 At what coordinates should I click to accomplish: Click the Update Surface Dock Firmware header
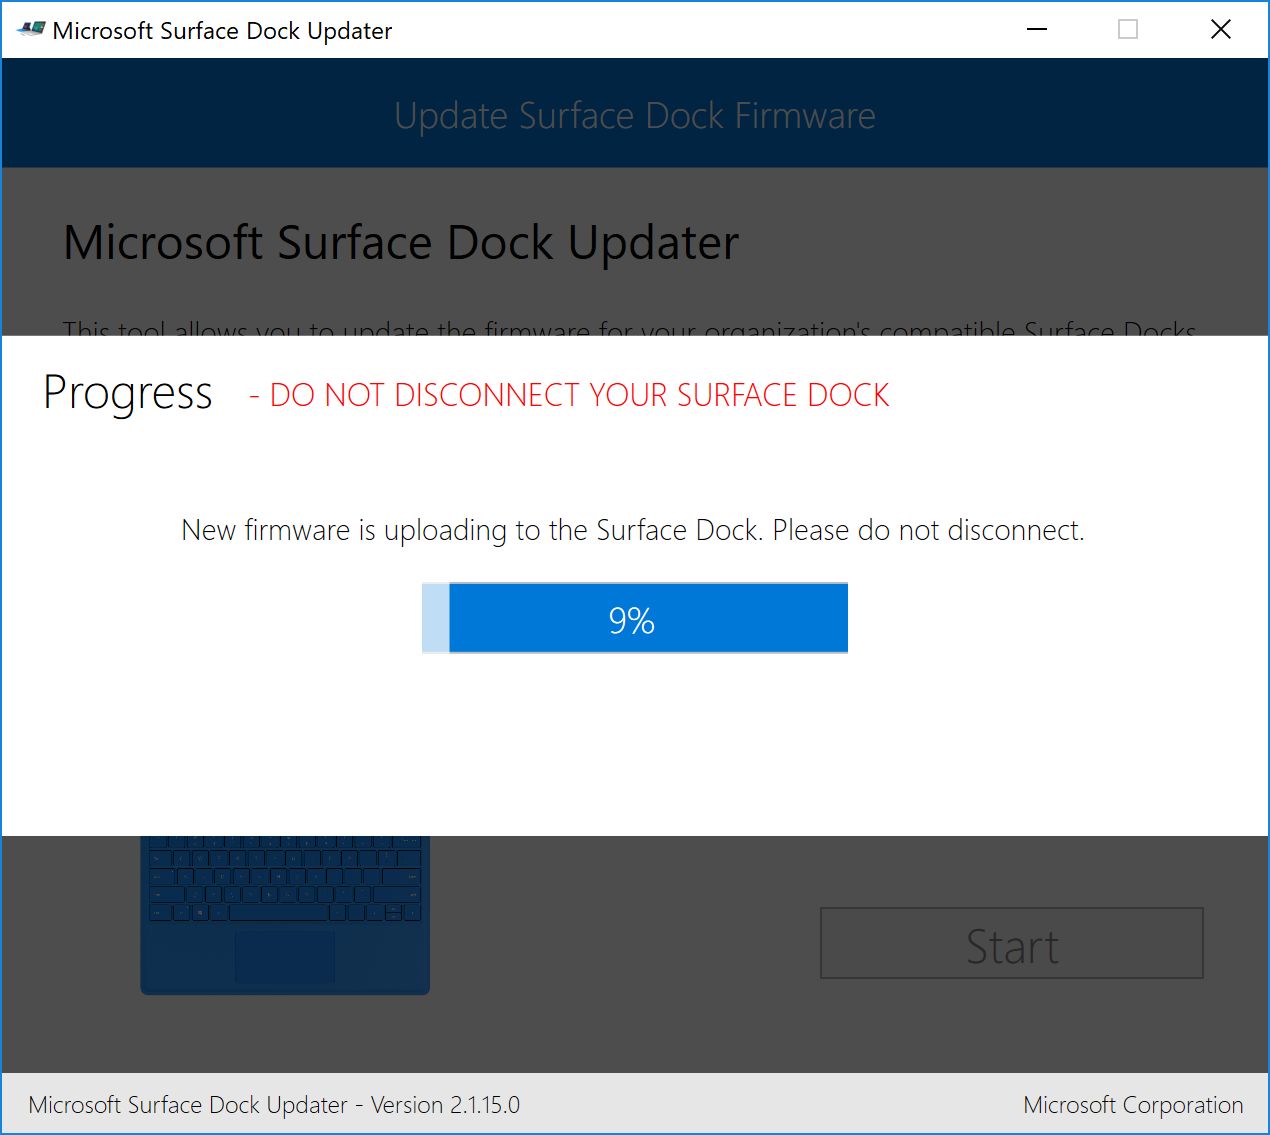coord(634,116)
